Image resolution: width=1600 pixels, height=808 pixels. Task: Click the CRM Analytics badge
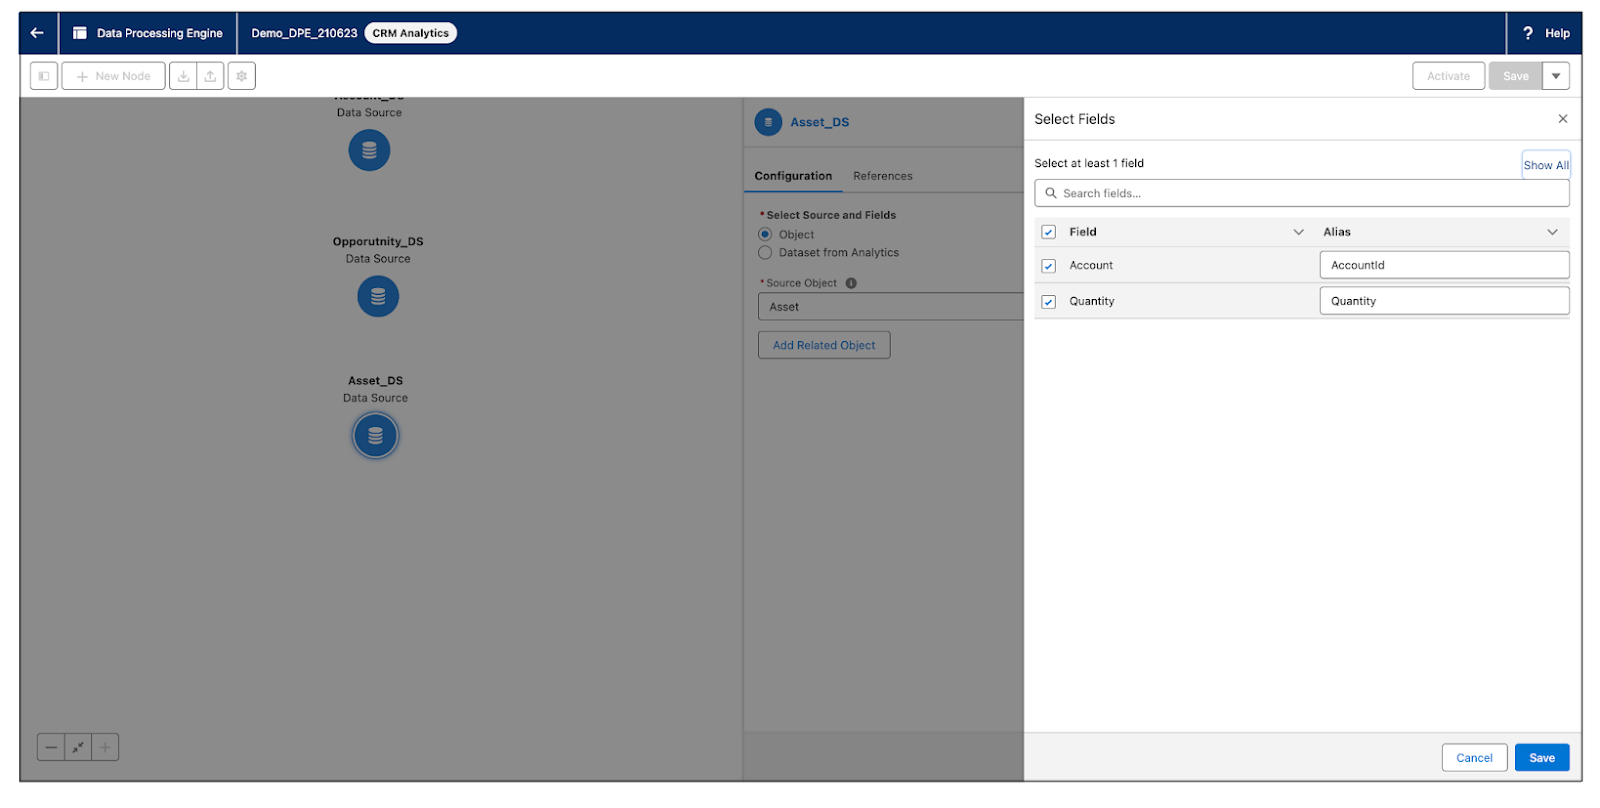coord(410,33)
